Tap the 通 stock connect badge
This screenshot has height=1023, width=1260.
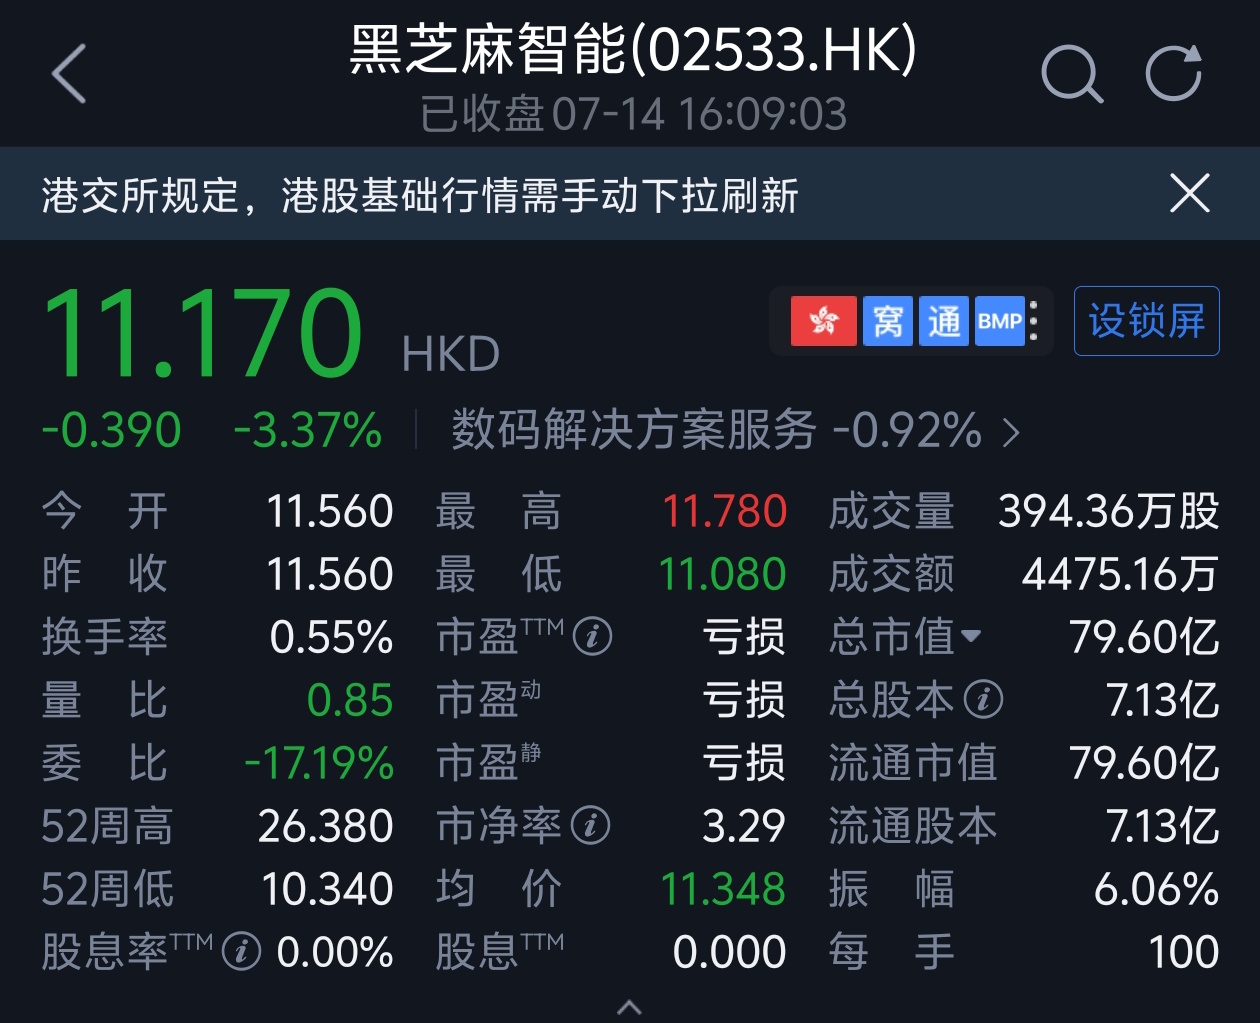944,321
